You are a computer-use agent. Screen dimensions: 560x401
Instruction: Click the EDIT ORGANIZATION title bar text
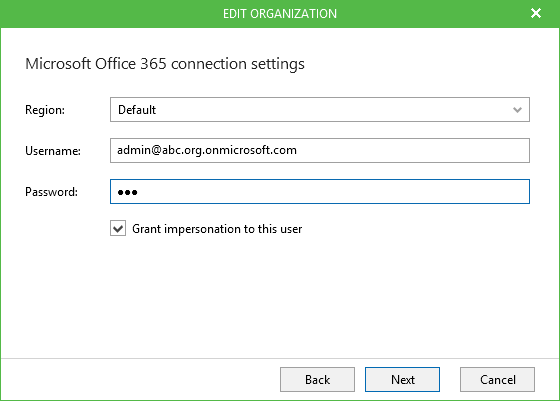click(x=280, y=14)
